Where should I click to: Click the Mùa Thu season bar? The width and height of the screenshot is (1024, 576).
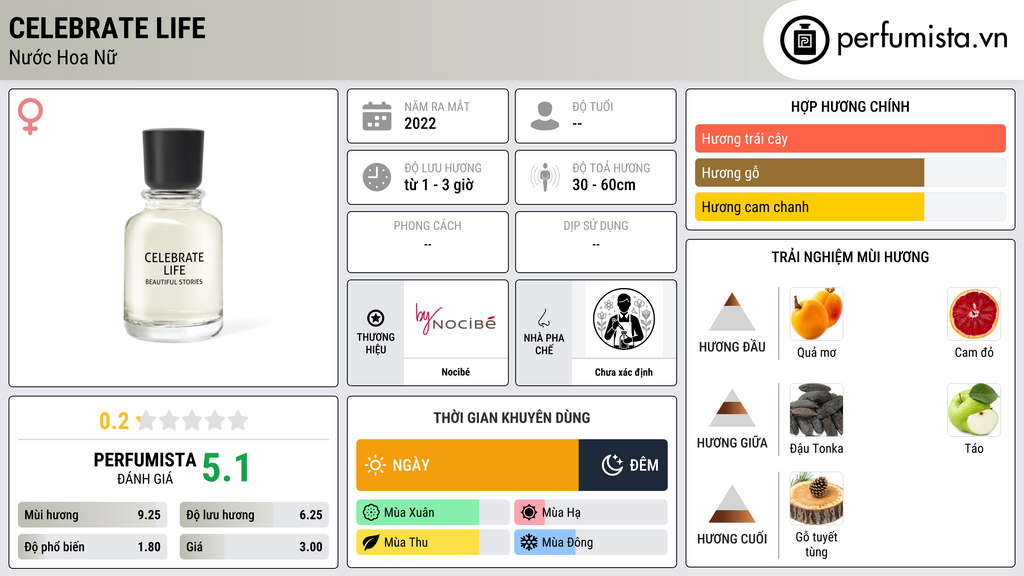point(433,542)
